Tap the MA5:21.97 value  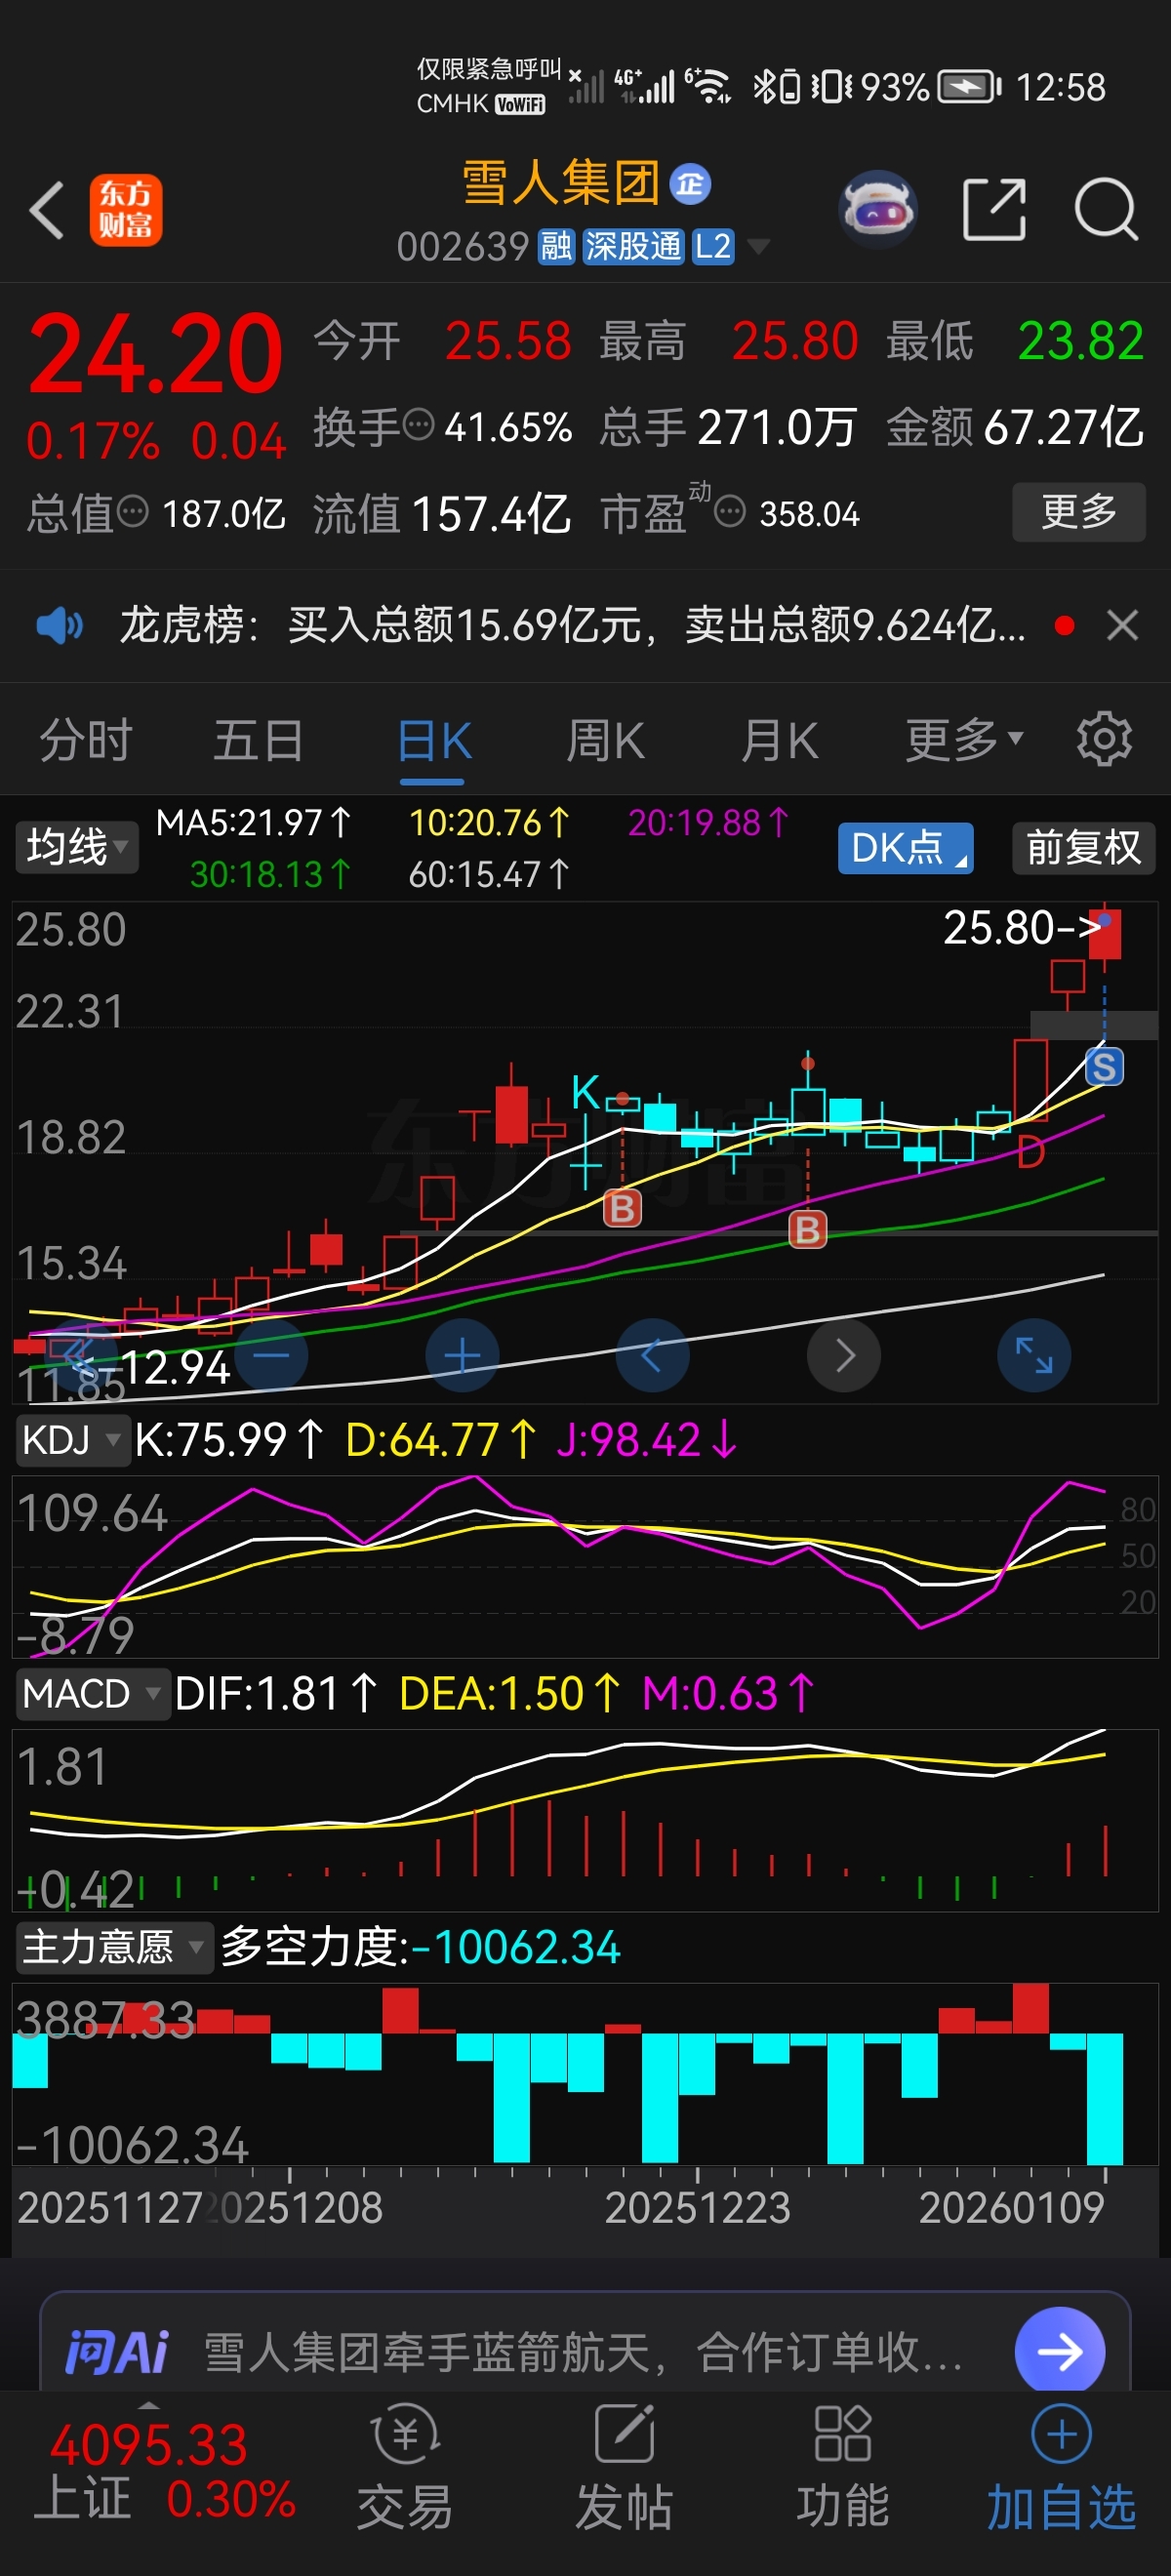(254, 823)
